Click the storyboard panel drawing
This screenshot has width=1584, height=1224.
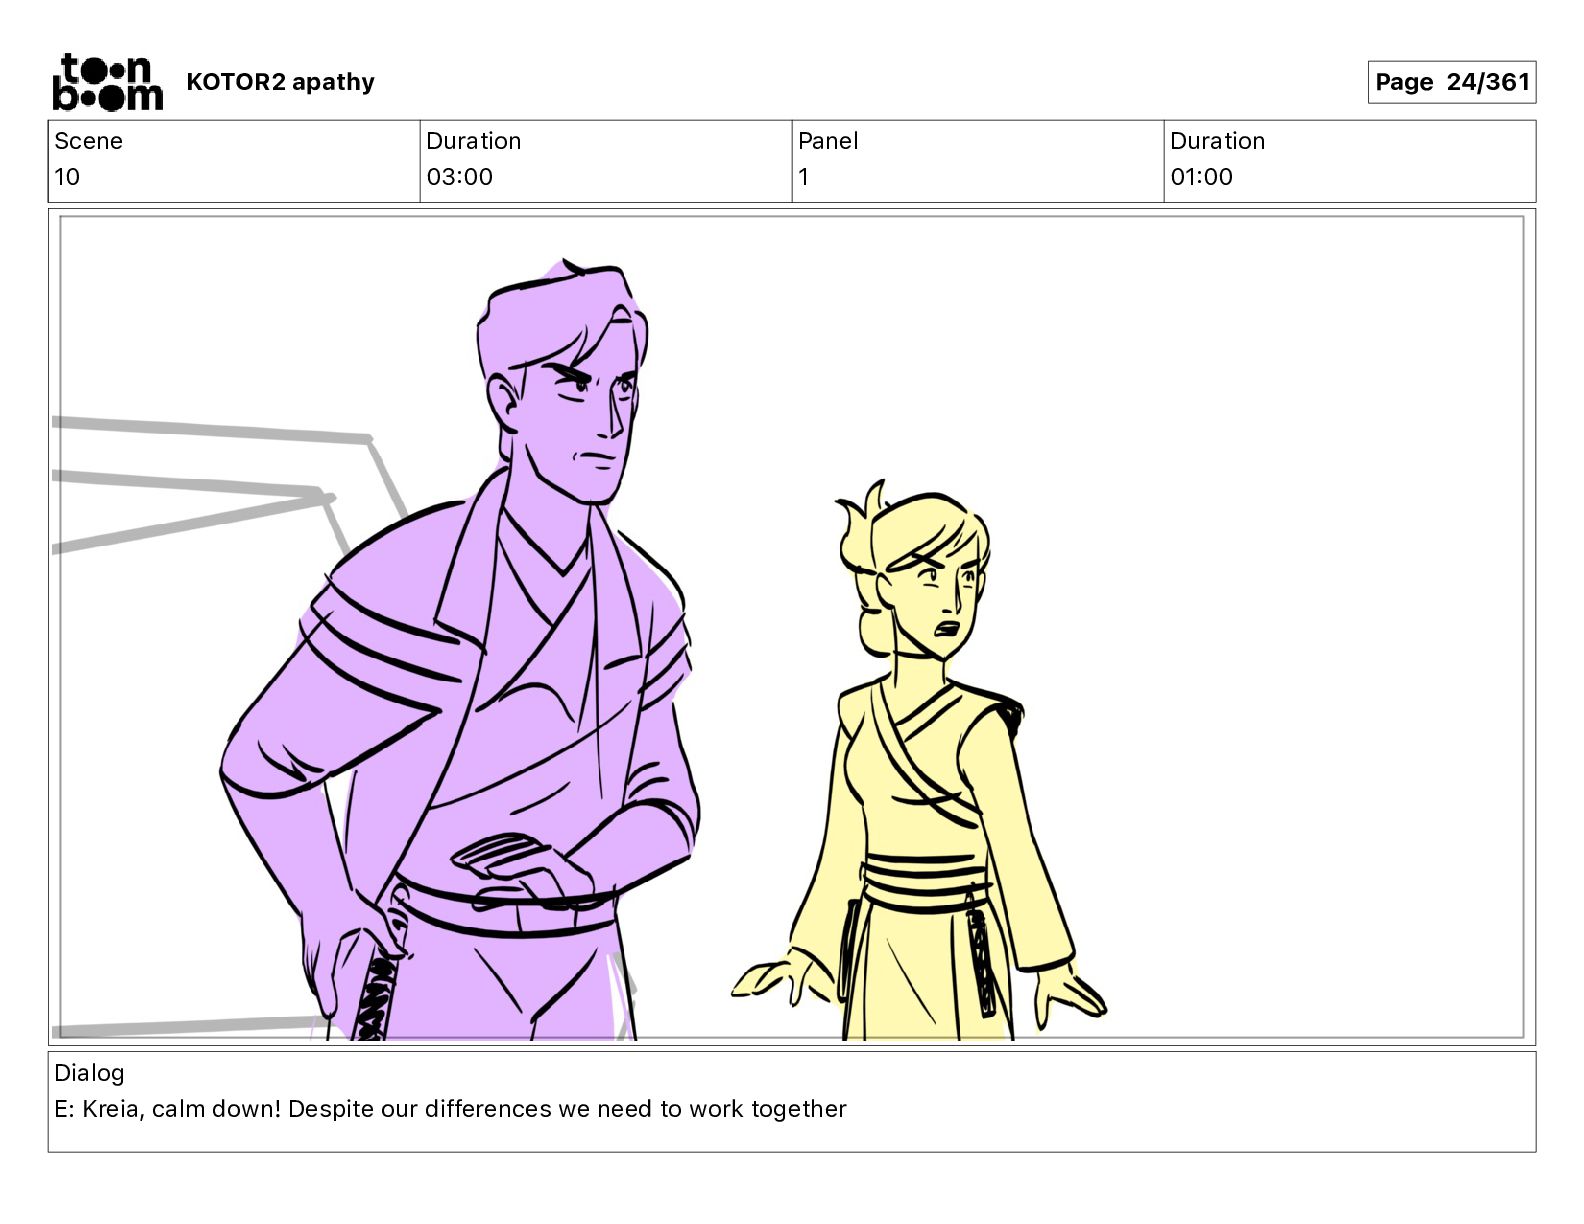(x=792, y=628)
